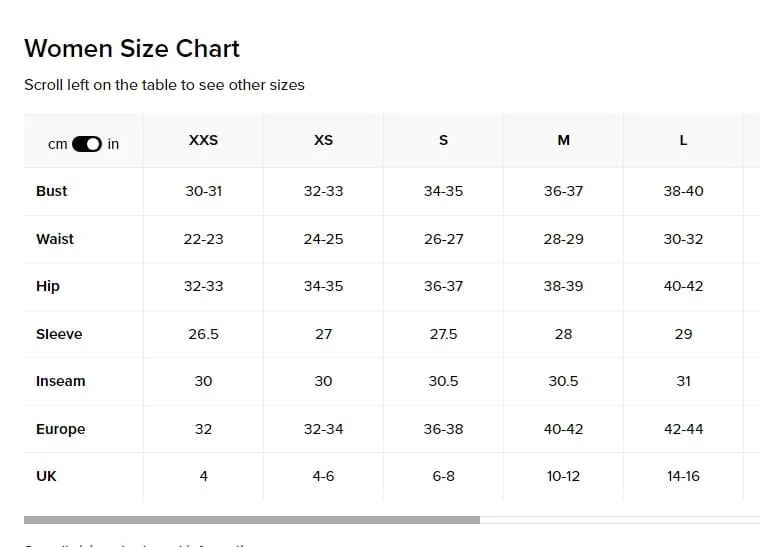
Task: Select the Waist row label
Action: pos(55,239)
